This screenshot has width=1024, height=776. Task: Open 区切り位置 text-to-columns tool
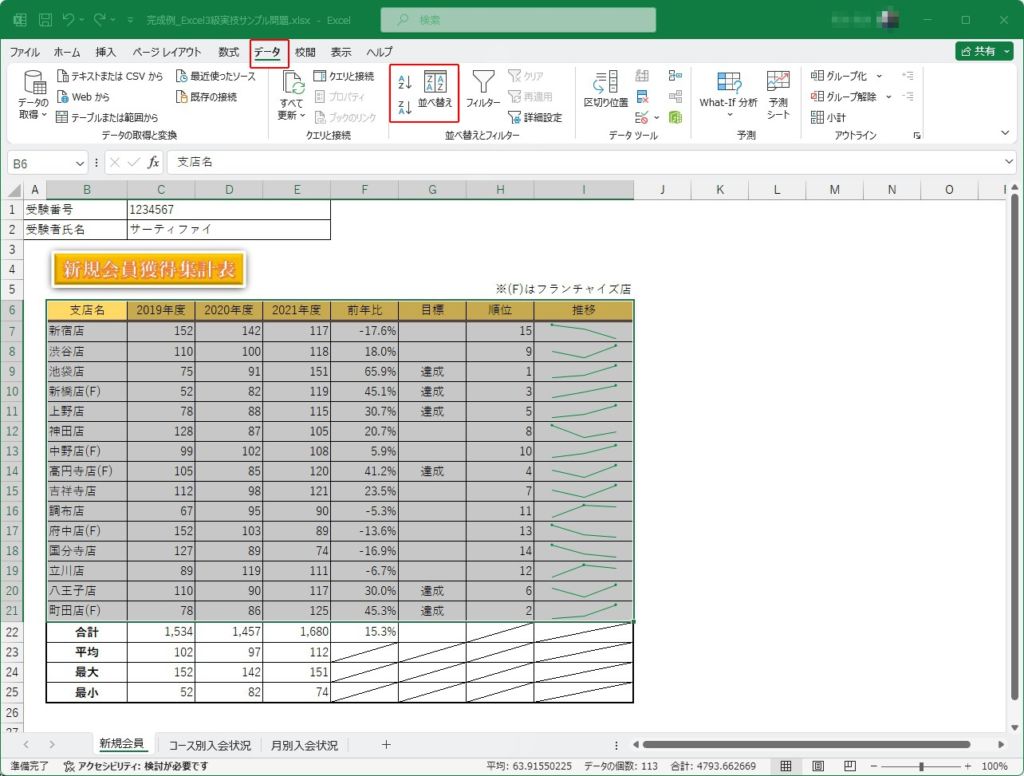[x=605, y=88]
